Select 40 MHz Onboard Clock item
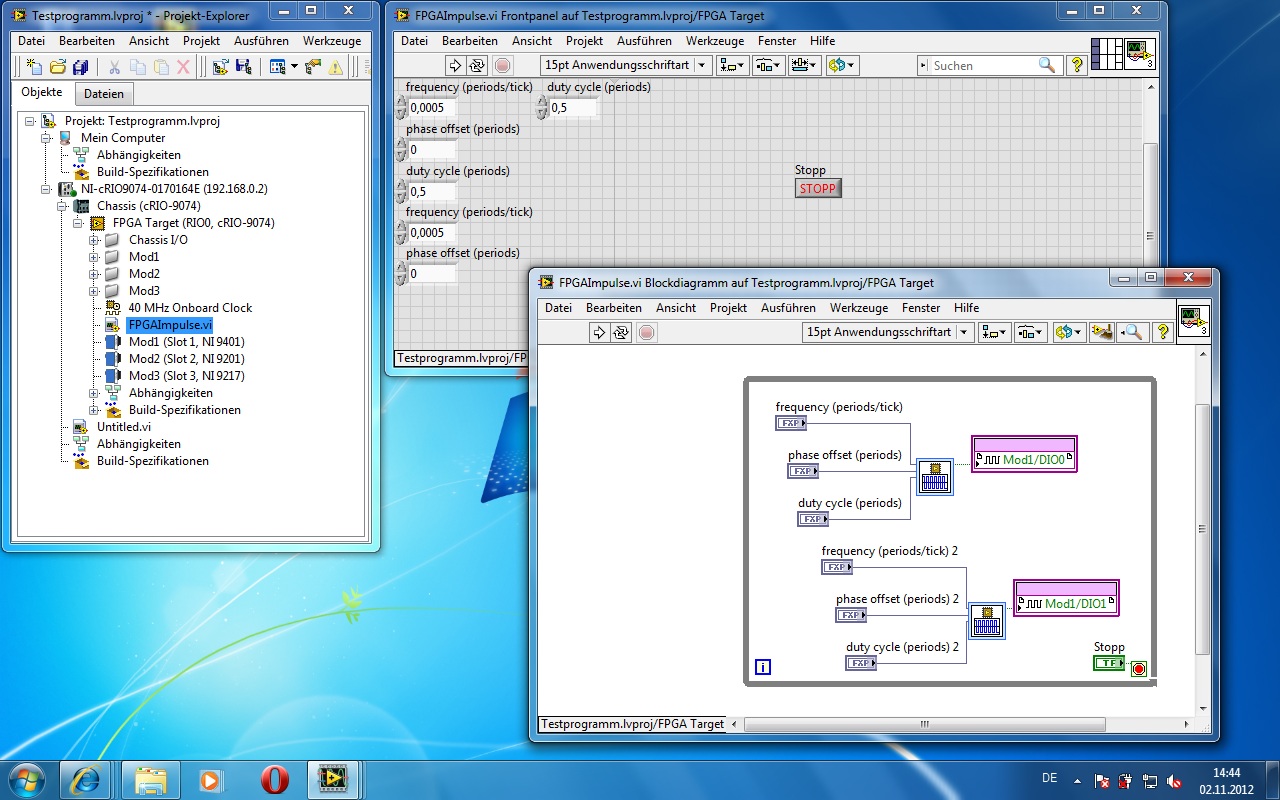Screen dimensions: 1280x800 pos(190,308)
